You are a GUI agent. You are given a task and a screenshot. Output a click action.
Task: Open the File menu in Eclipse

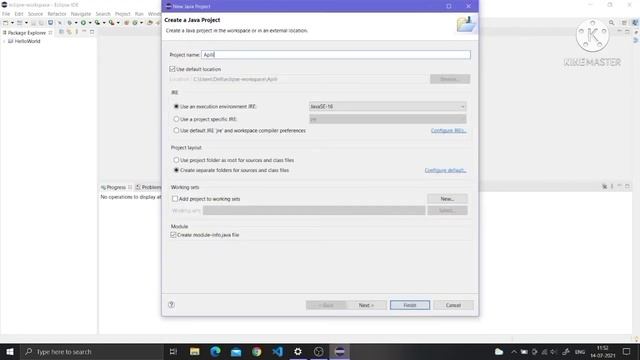pyautogui.click(x=6, y=14)
